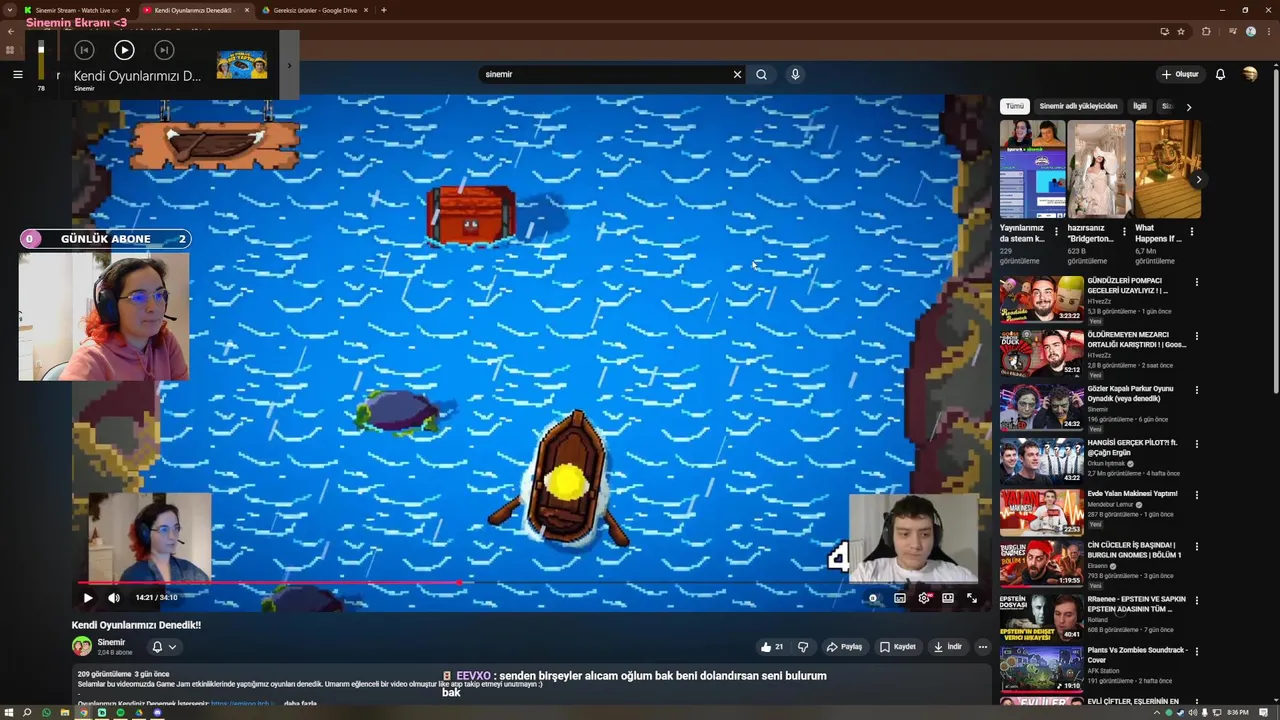Open the Windows Start button

[x=9, y=712]
